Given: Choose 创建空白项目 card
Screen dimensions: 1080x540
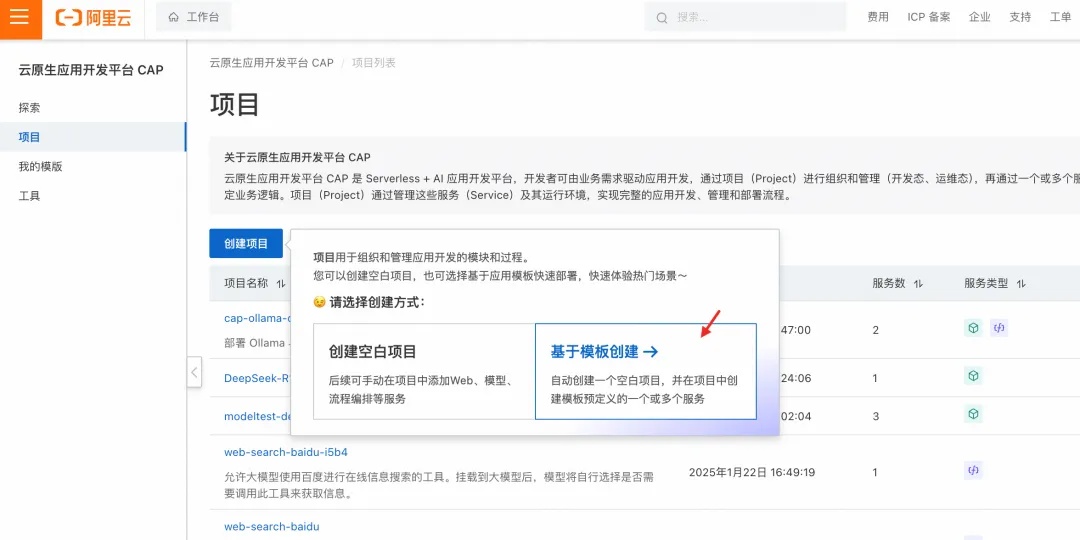Looking at the screenshot, I should [x=424, y=371].
